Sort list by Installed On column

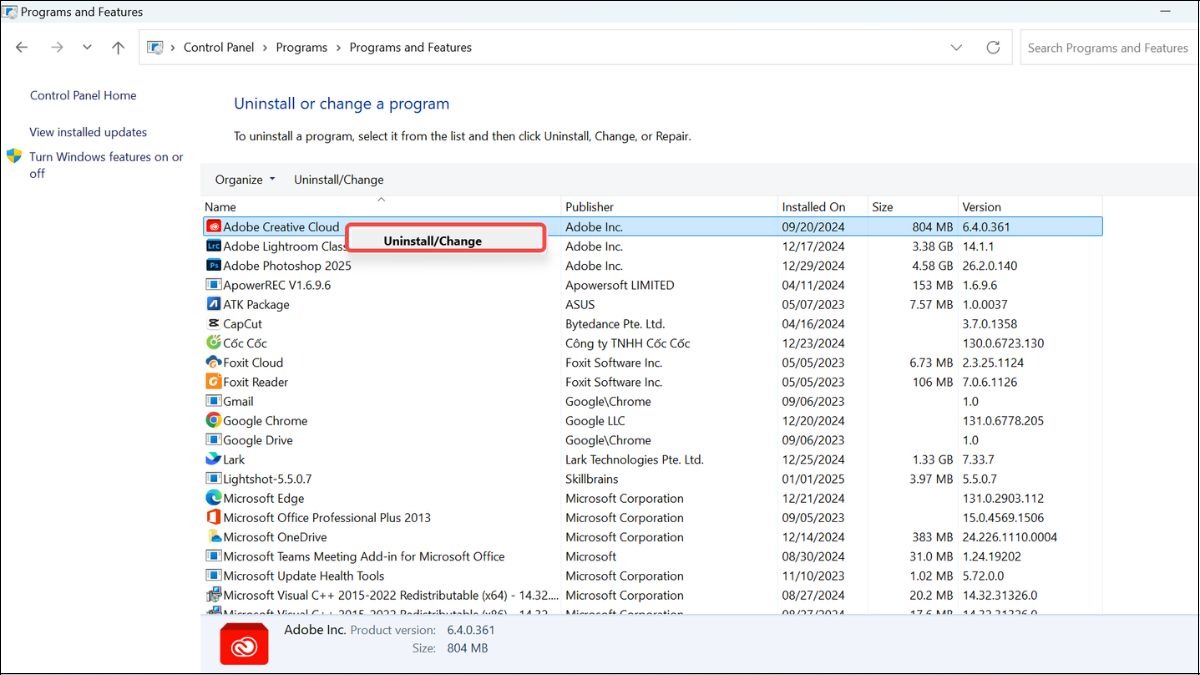[822, 207]
